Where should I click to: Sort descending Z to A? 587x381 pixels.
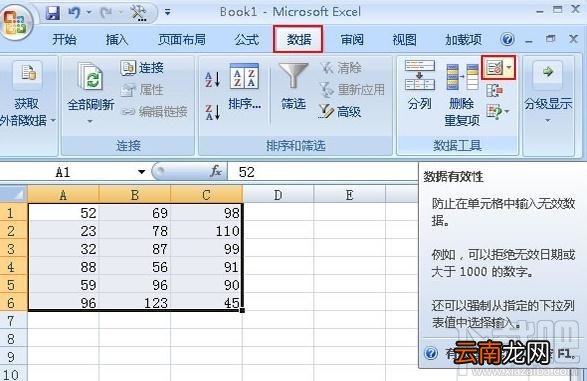point(212,112)
